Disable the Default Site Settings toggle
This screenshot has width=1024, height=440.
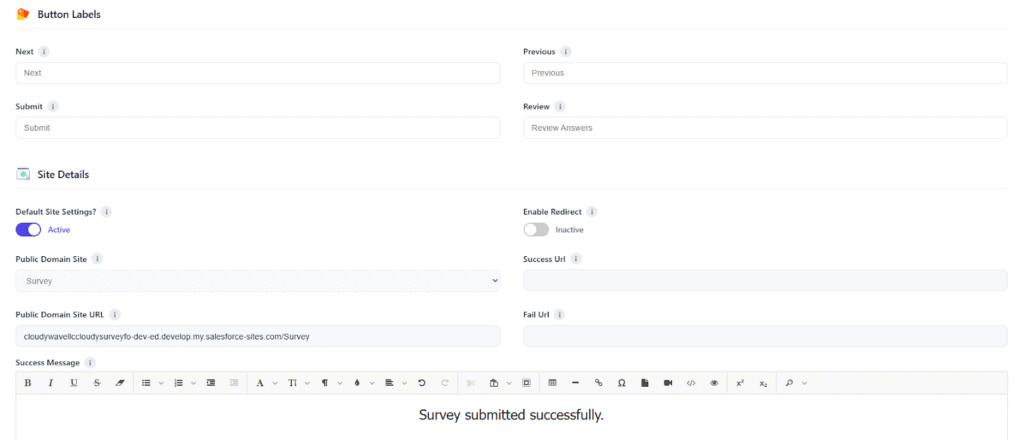[x=28, y=229]
